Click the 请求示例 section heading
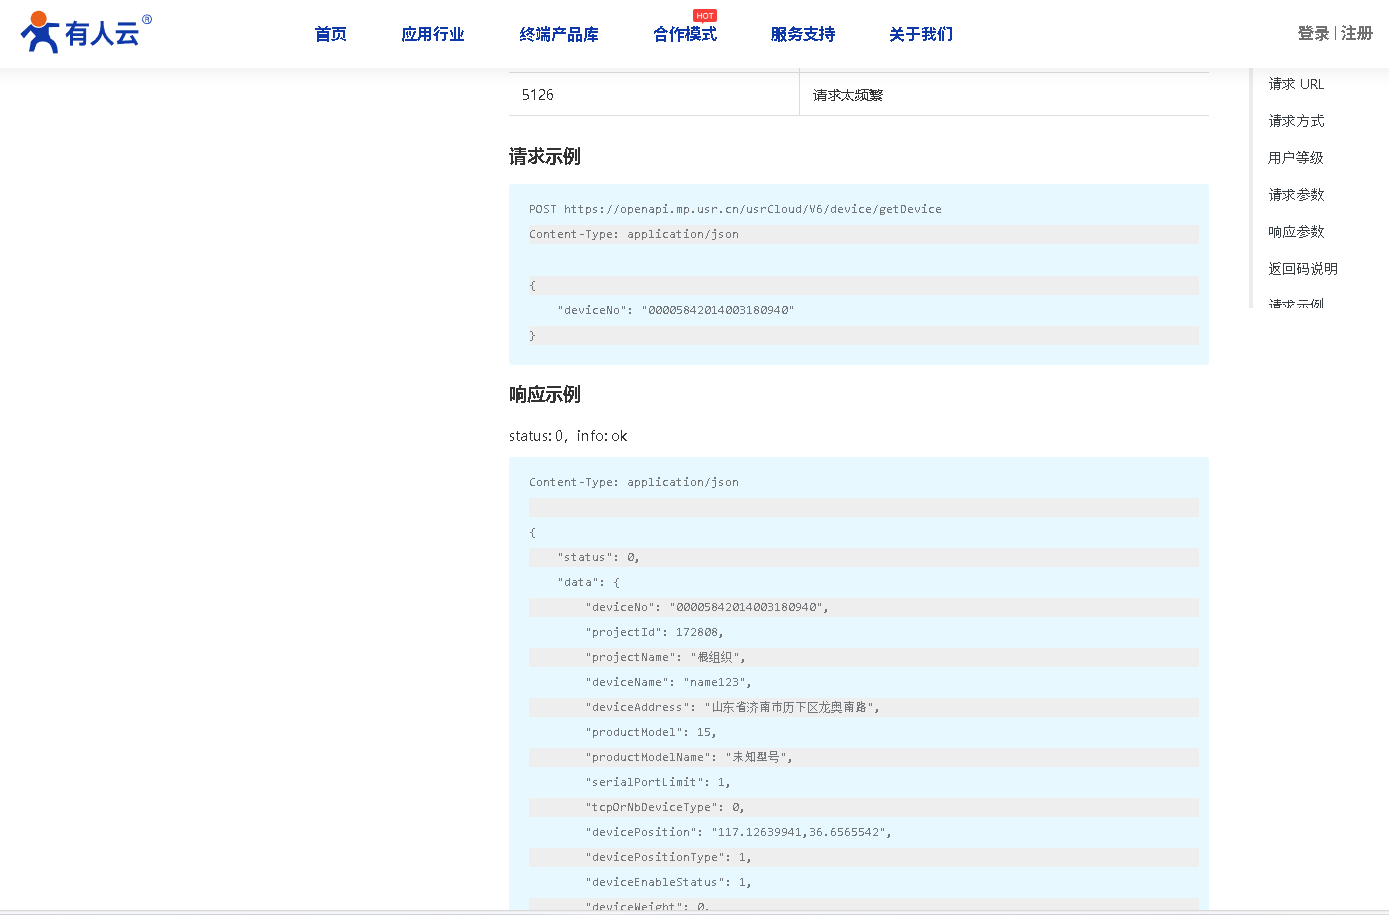Image resolution: width=1389 pixels, height=915 pixels. click(545, 156)
